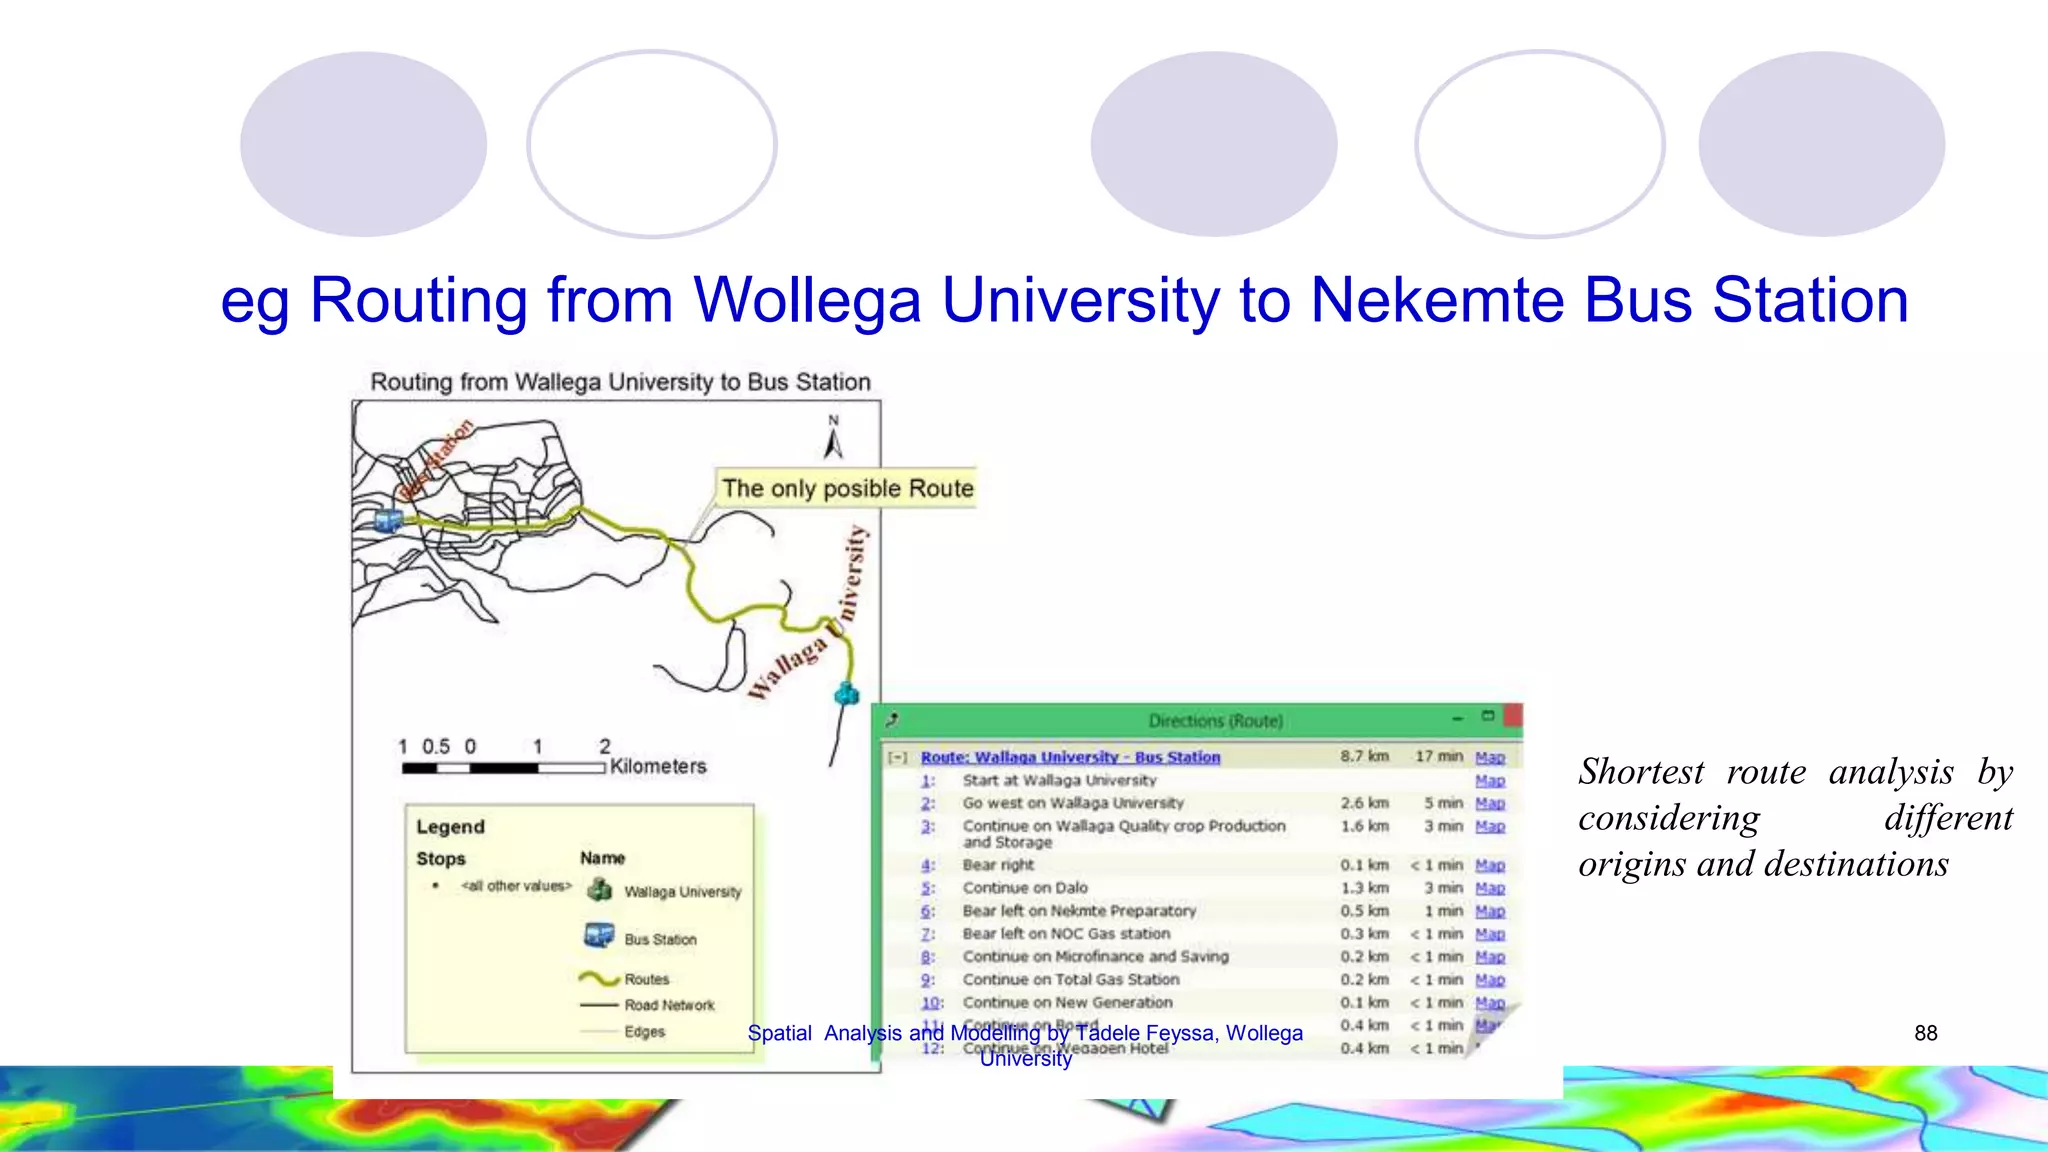Click the kilometers scale bar on the map
2048x1152 pixels.
click(504, 768)
